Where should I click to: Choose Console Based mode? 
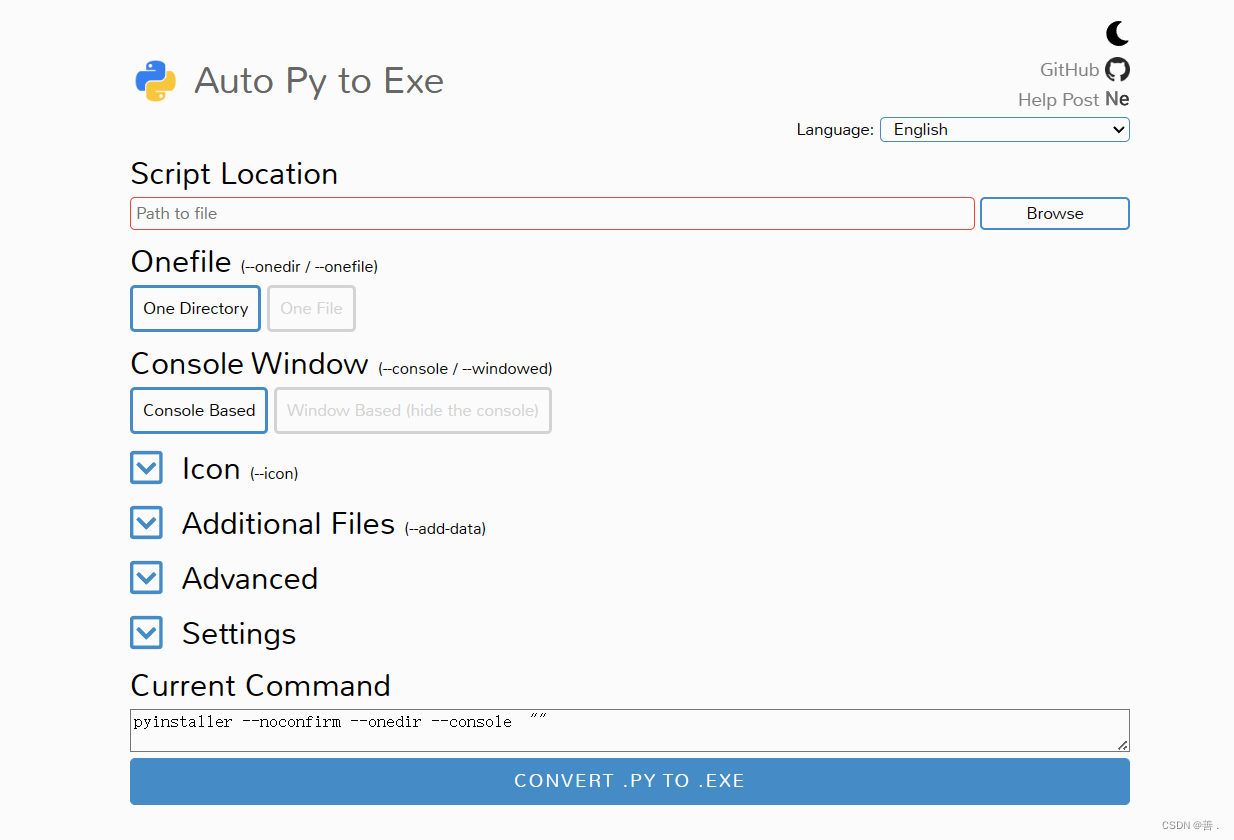pos(199,410)
